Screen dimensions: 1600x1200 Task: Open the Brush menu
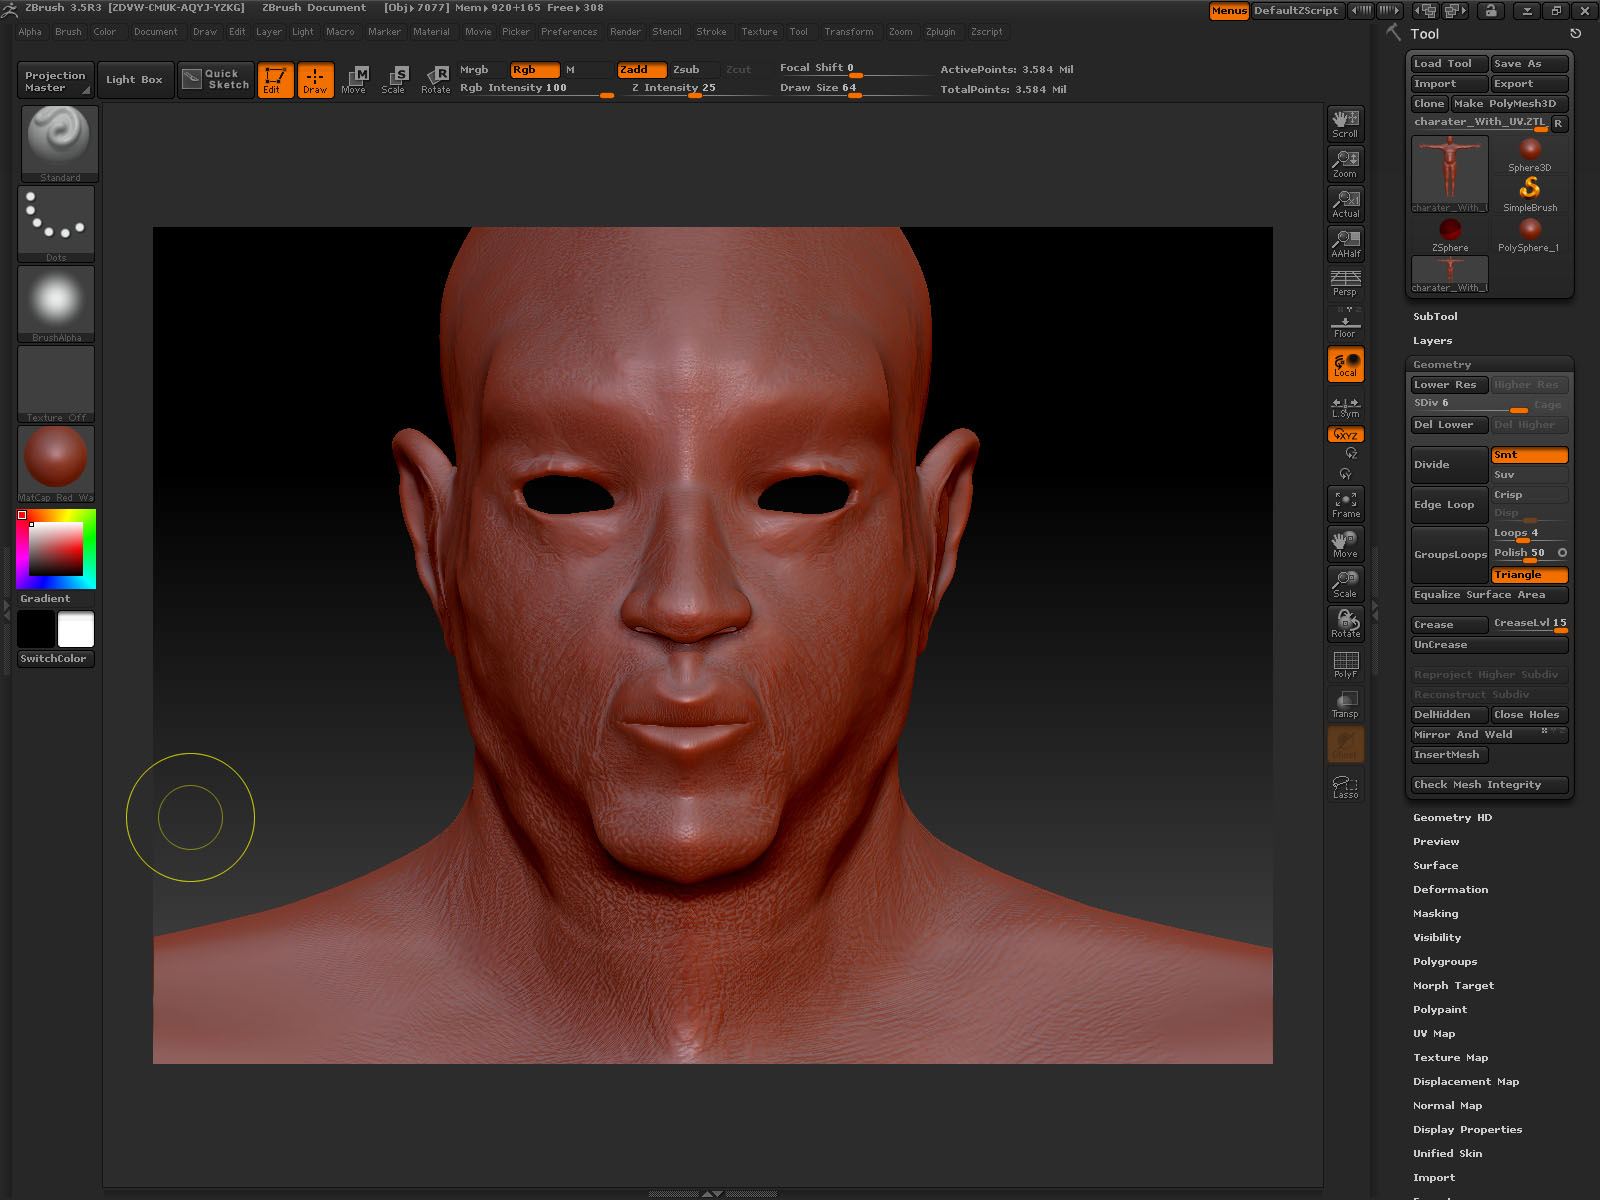(68, 32)
